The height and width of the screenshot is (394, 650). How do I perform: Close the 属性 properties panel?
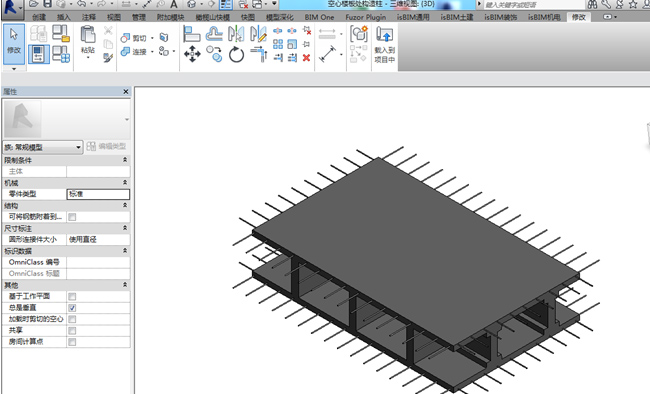coord(126,92)
